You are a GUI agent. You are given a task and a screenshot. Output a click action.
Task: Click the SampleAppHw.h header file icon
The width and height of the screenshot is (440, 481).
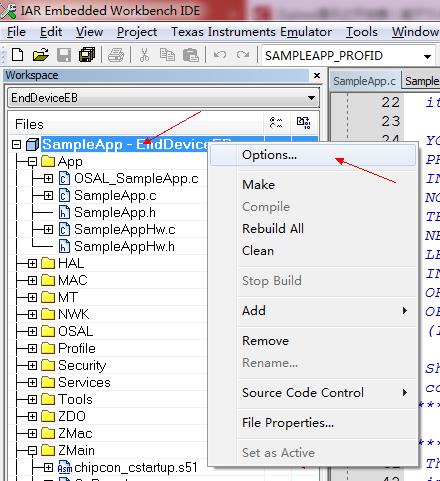pos(64,246)
